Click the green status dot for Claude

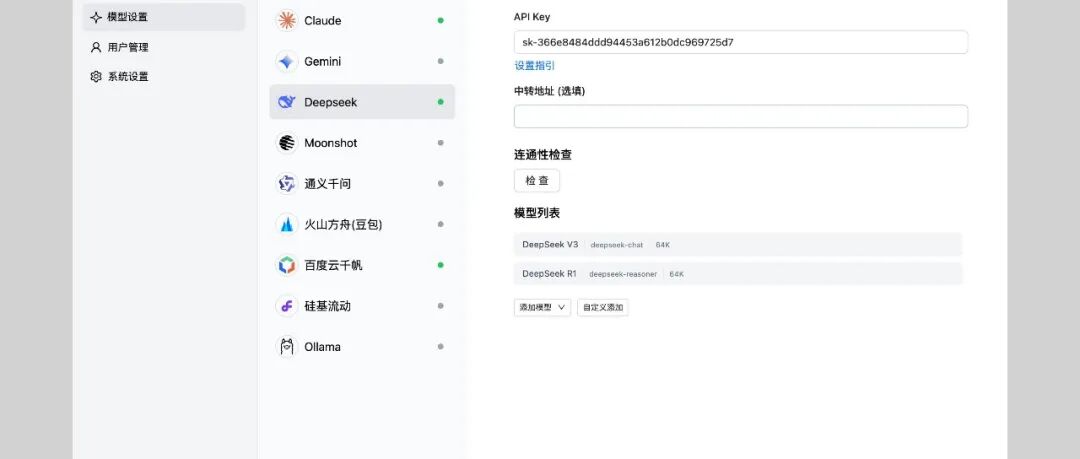(441, 21)
